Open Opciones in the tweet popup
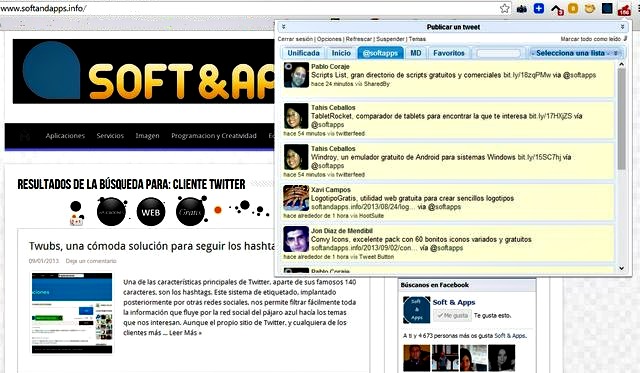This screenshot has width=640, height=373. (329, 39)
